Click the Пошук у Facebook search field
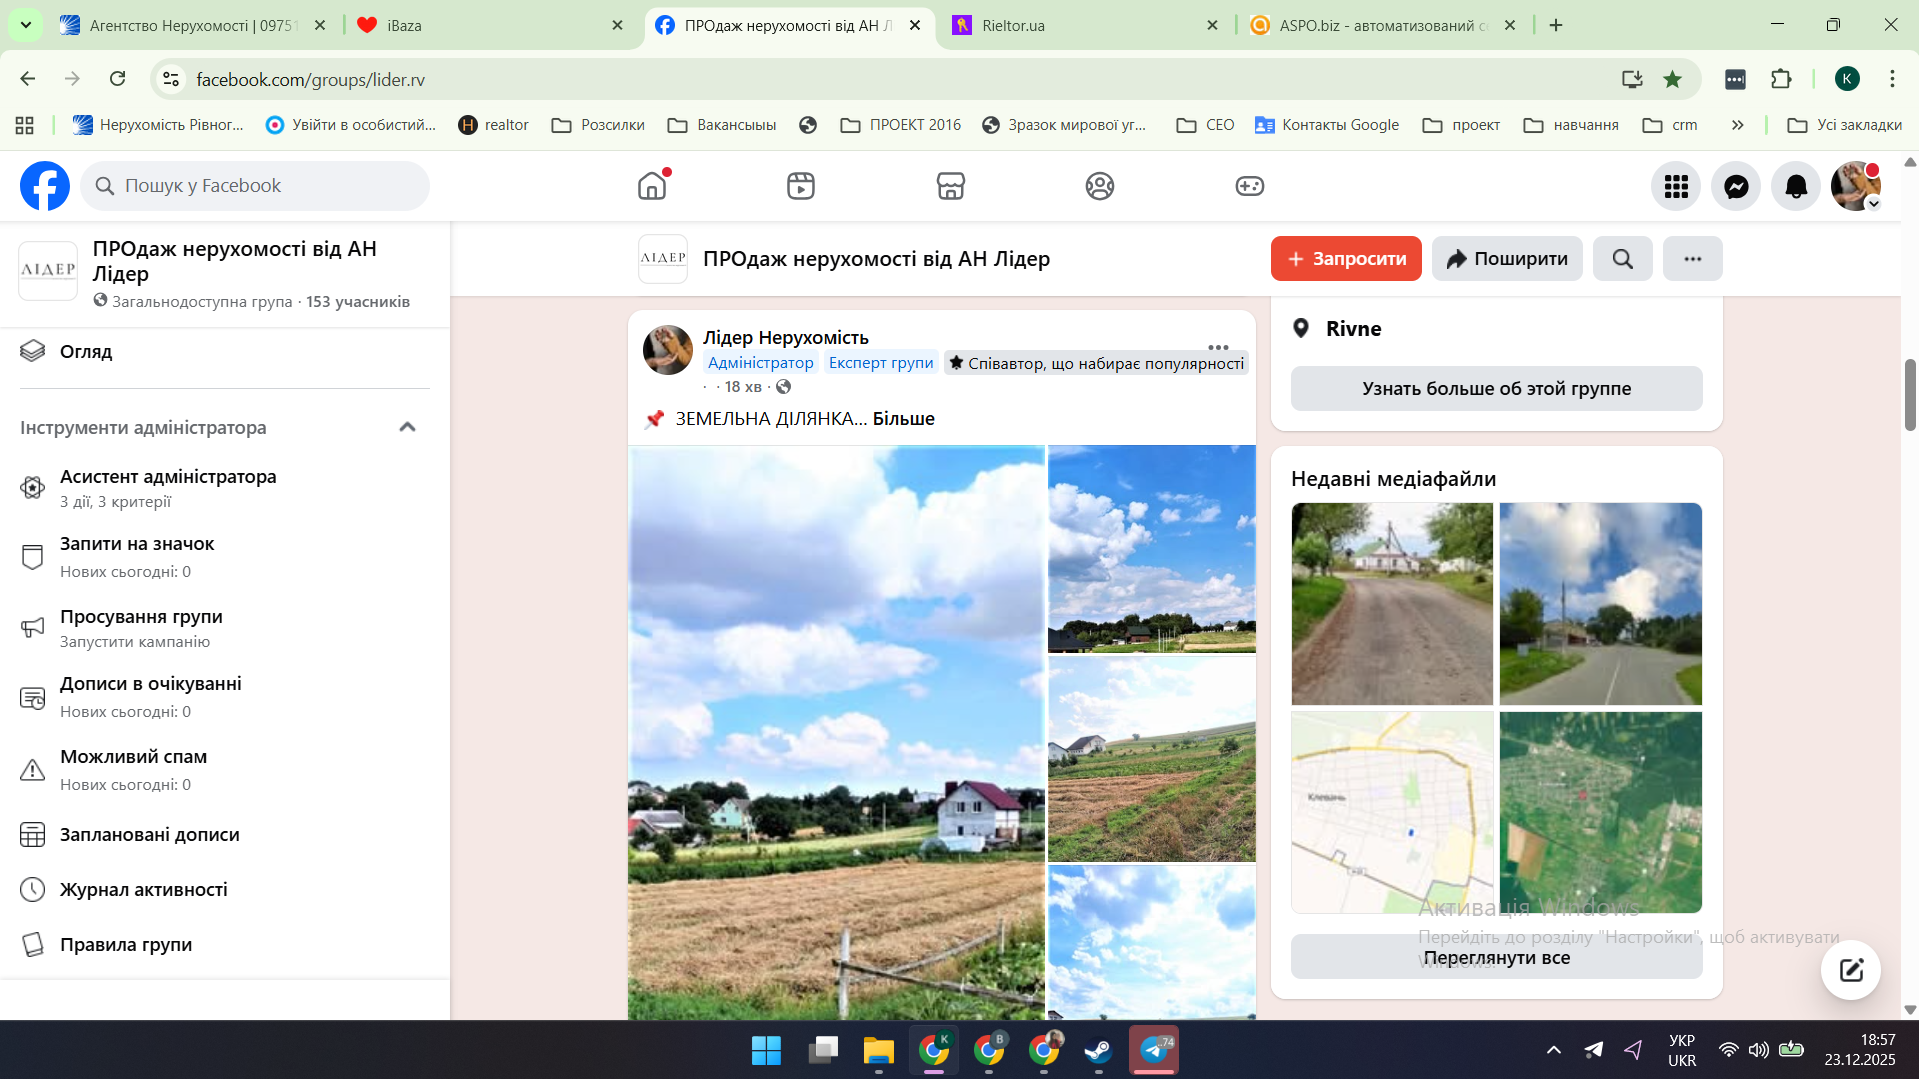Image resolution: width=1919 pixels, height=1079 pixels. coord(255,186)
